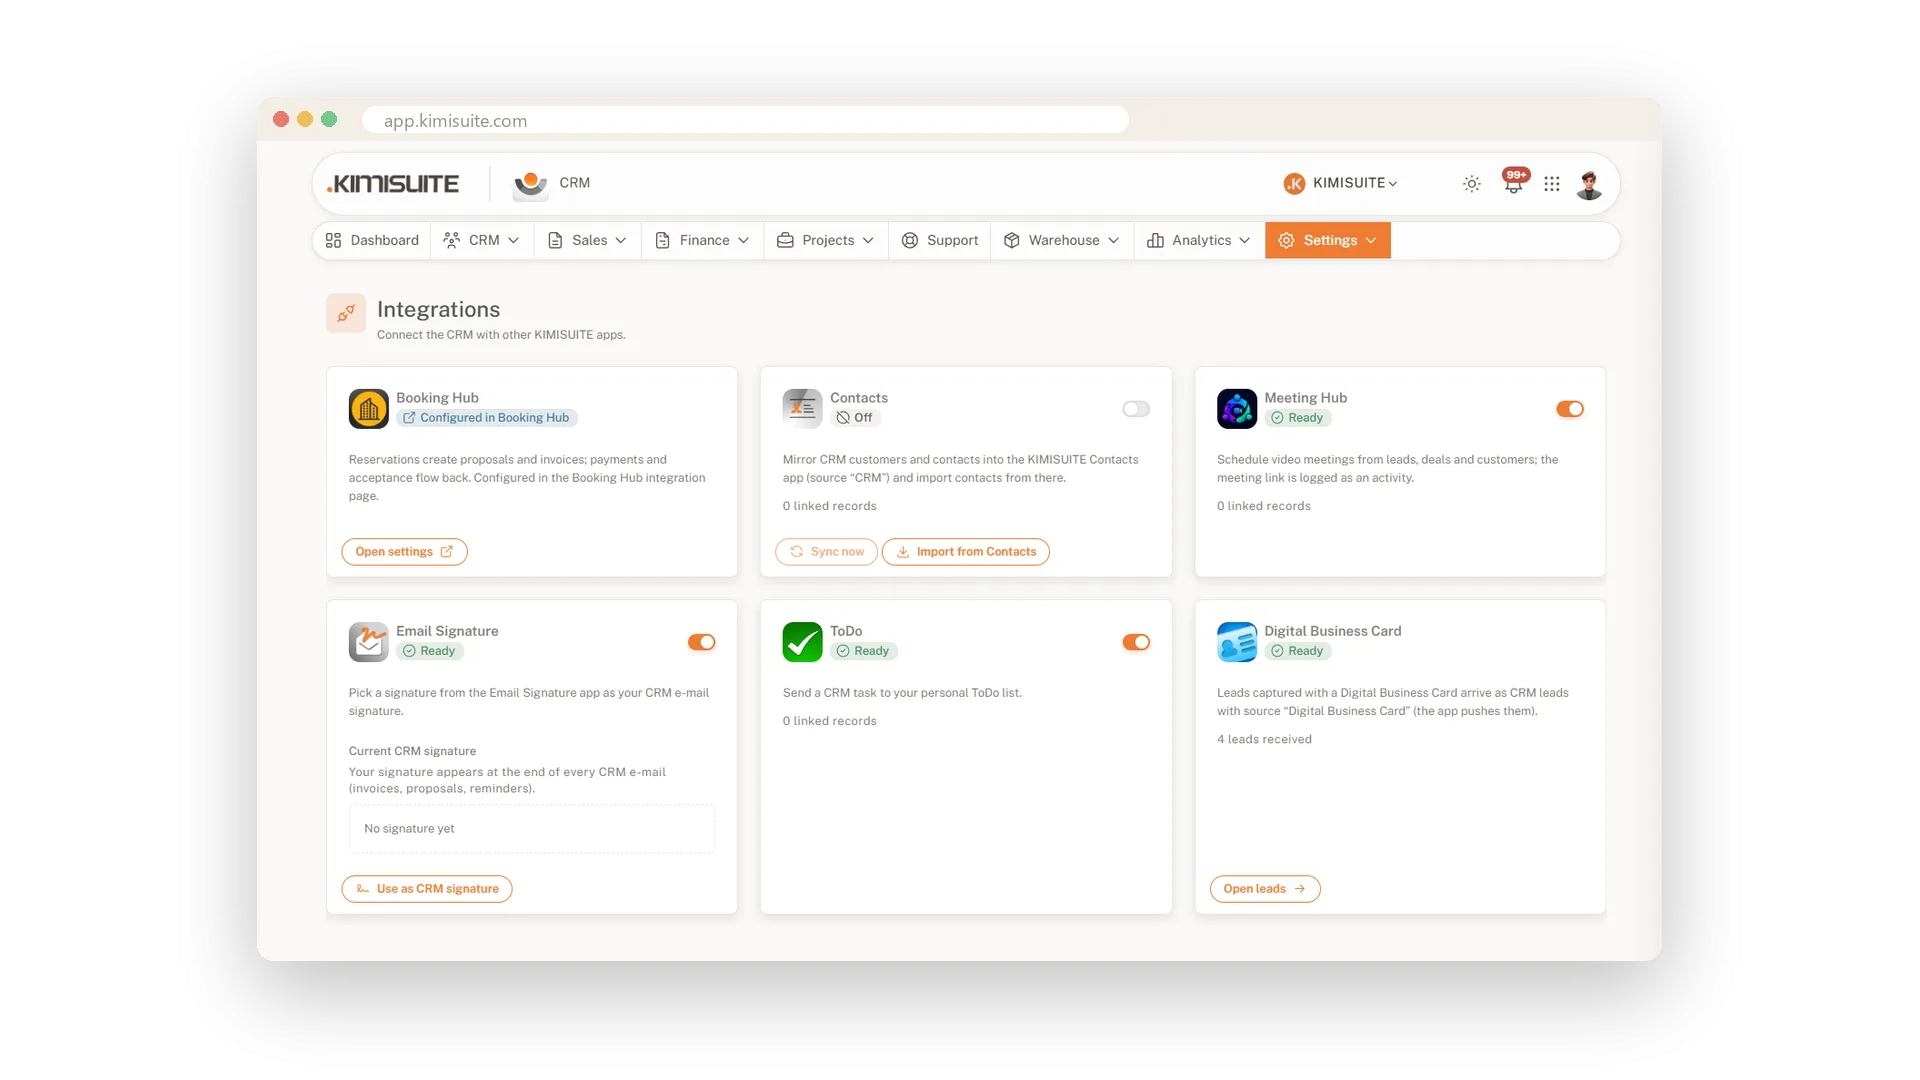
Task: Open the user profile avatar
Action: 1589,184
